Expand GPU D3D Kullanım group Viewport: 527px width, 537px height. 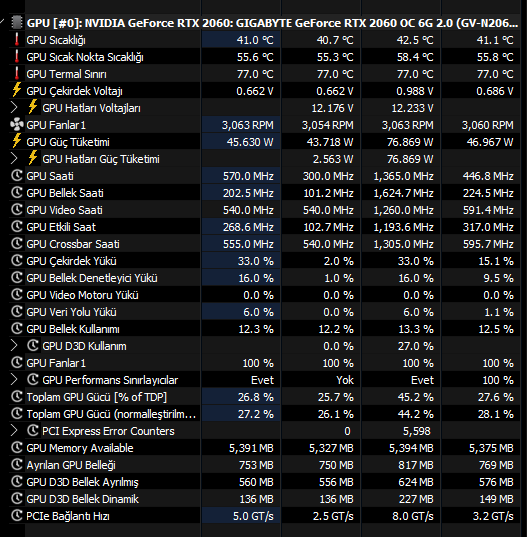click(14, 346)
